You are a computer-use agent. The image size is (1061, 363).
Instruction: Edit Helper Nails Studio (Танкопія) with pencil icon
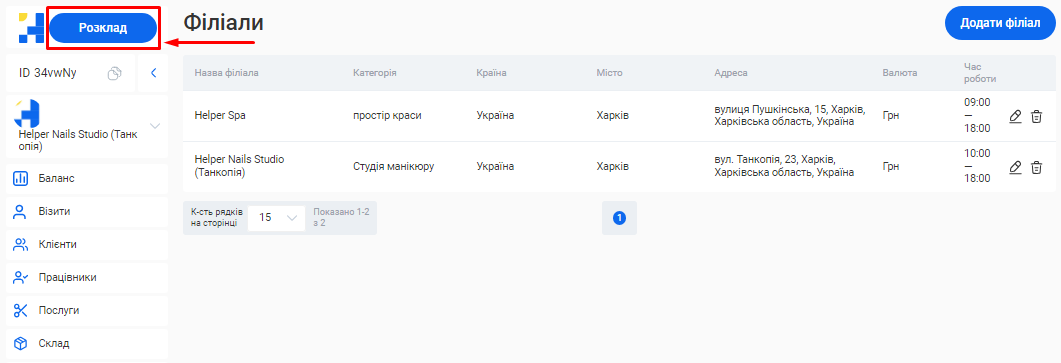pos(1015,167)
